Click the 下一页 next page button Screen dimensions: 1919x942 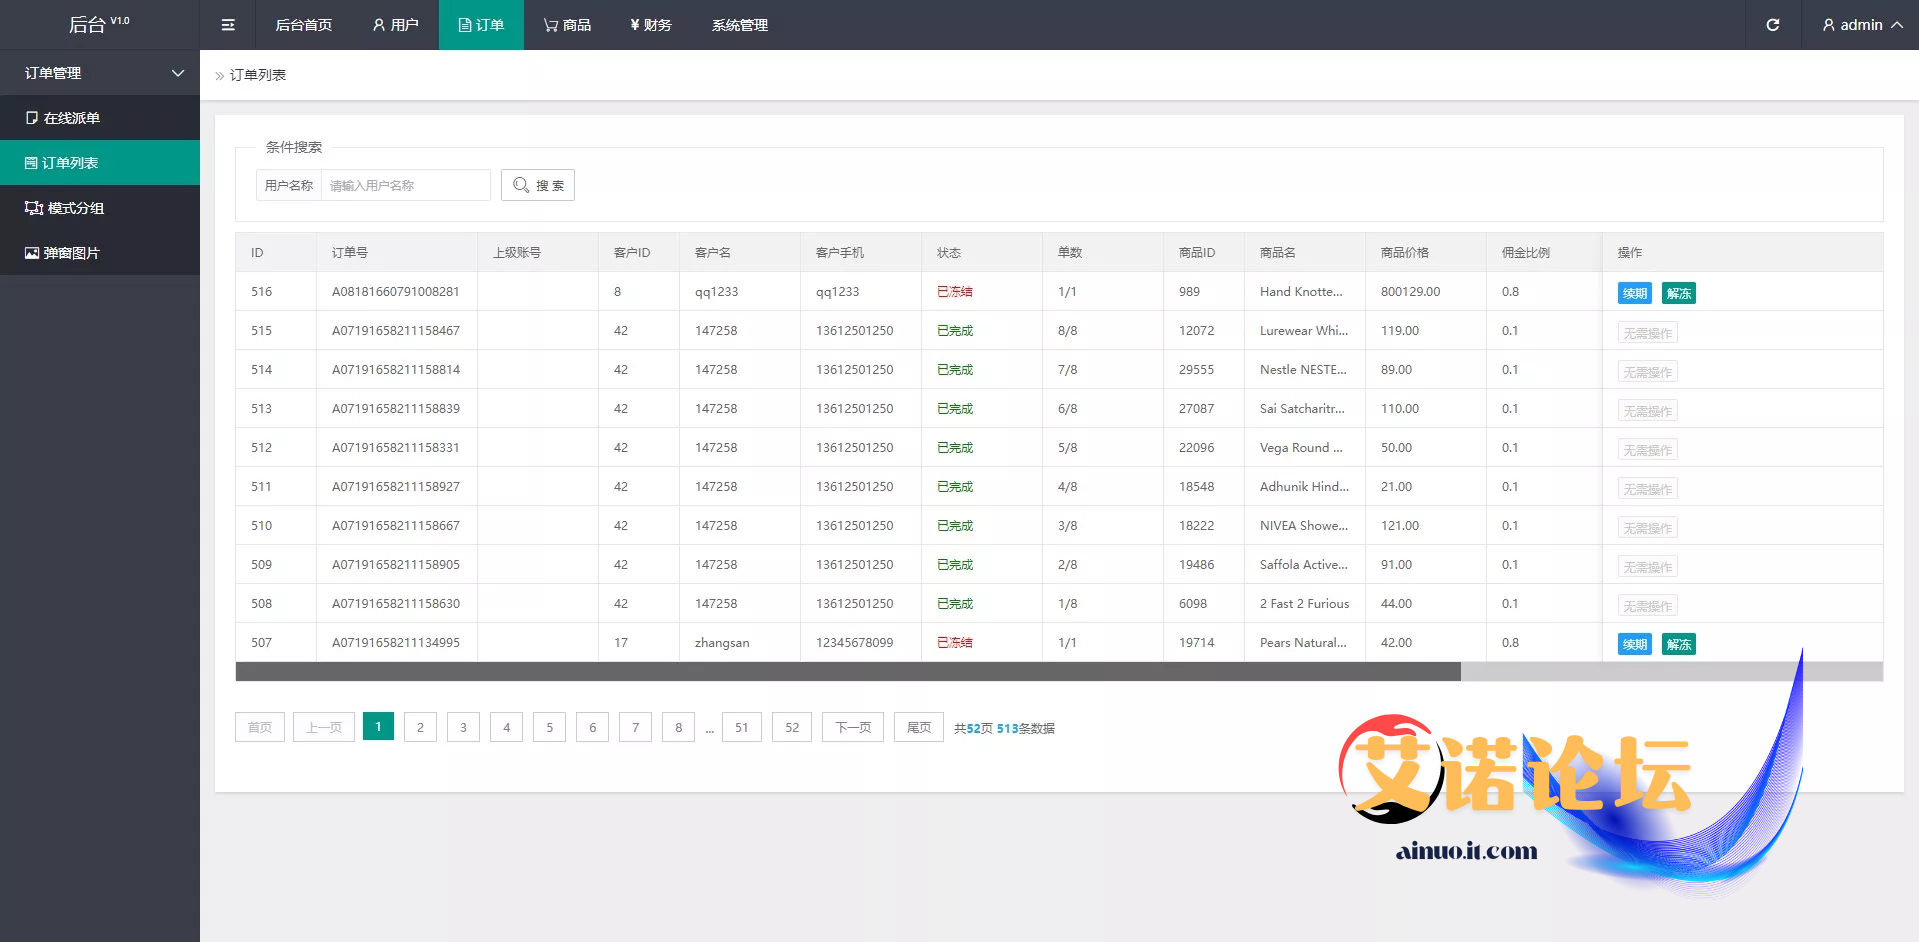coord(853,727)
